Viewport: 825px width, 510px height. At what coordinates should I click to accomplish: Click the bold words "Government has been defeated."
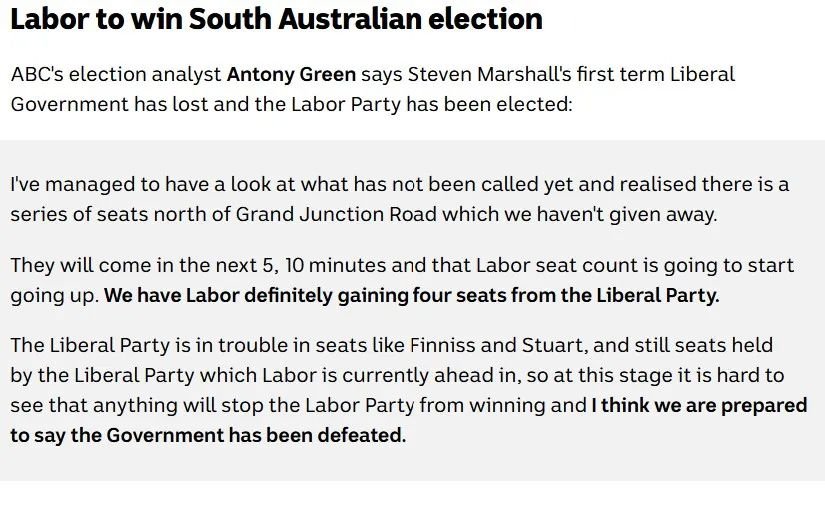click(x=256, y=435)
